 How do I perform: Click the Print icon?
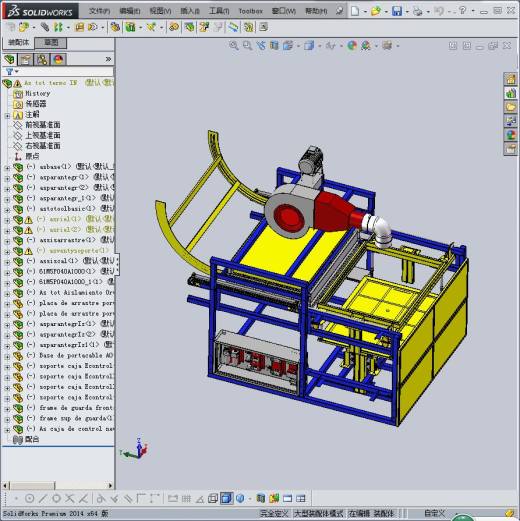(x=417, y=11)
